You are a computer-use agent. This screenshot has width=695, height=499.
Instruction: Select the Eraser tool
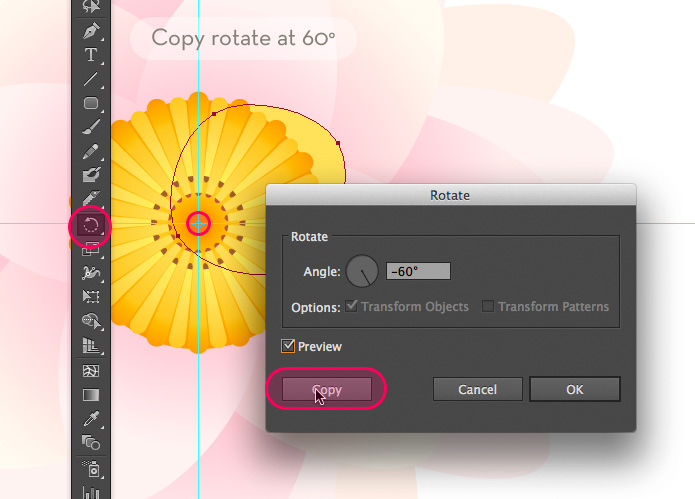[91, 199]
